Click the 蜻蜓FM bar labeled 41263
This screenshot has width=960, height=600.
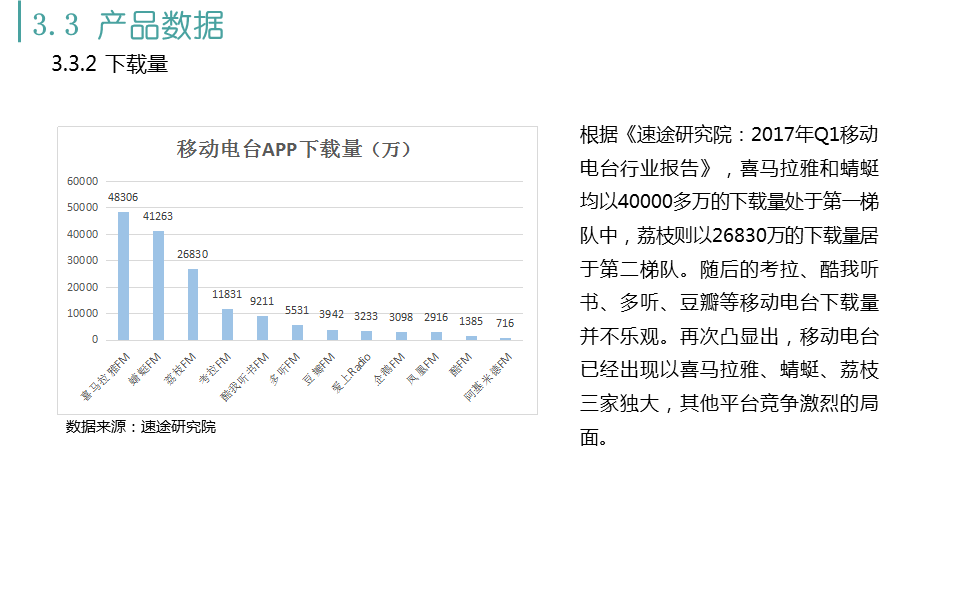click(x=158, y=285)
